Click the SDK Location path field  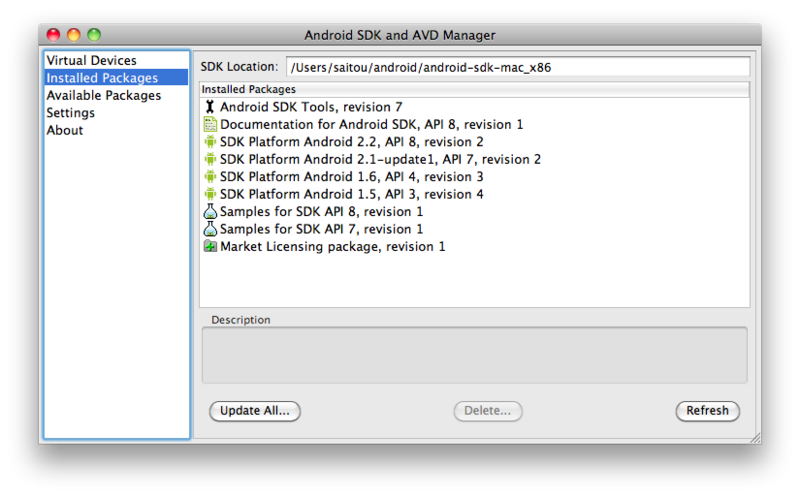[x=518, y=67]
